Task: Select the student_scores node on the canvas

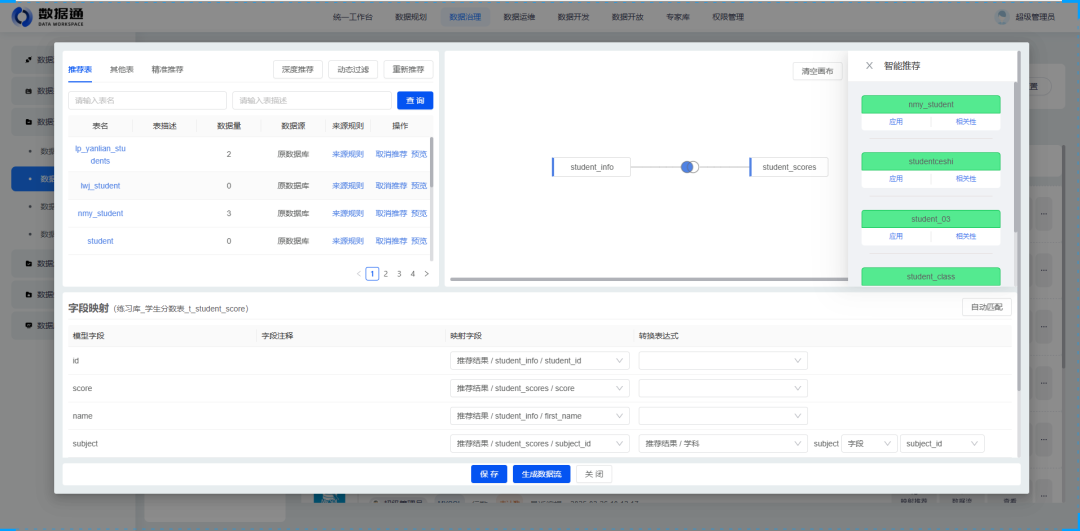Action: [789, 167]
